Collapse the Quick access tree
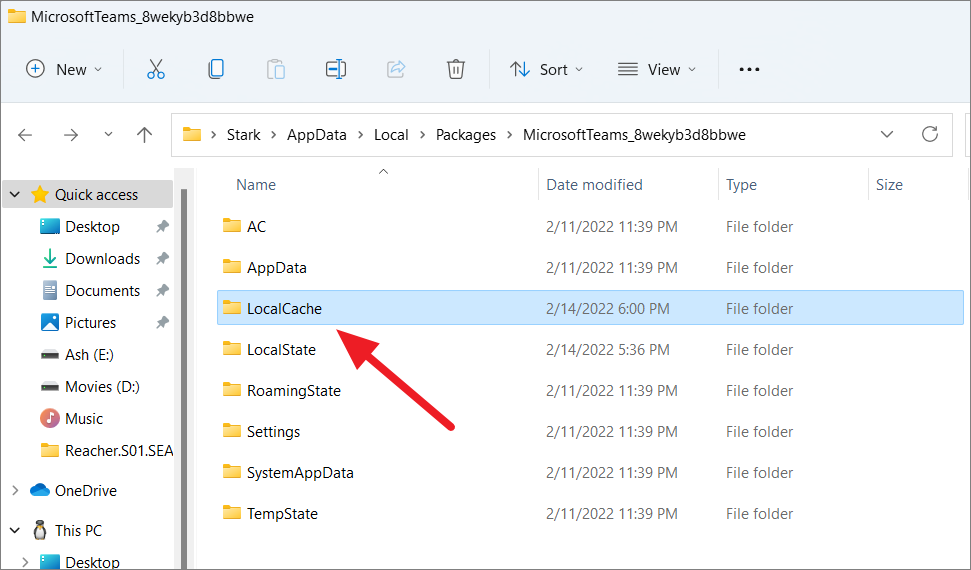The height and width of the screenshot is (570, 971). [x=15, y=195]
